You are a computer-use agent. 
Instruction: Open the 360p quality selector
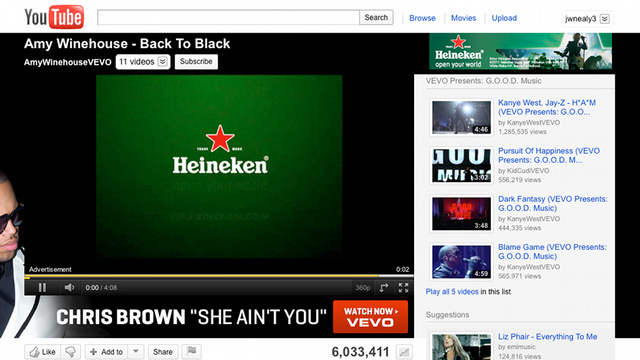[362, 288]
